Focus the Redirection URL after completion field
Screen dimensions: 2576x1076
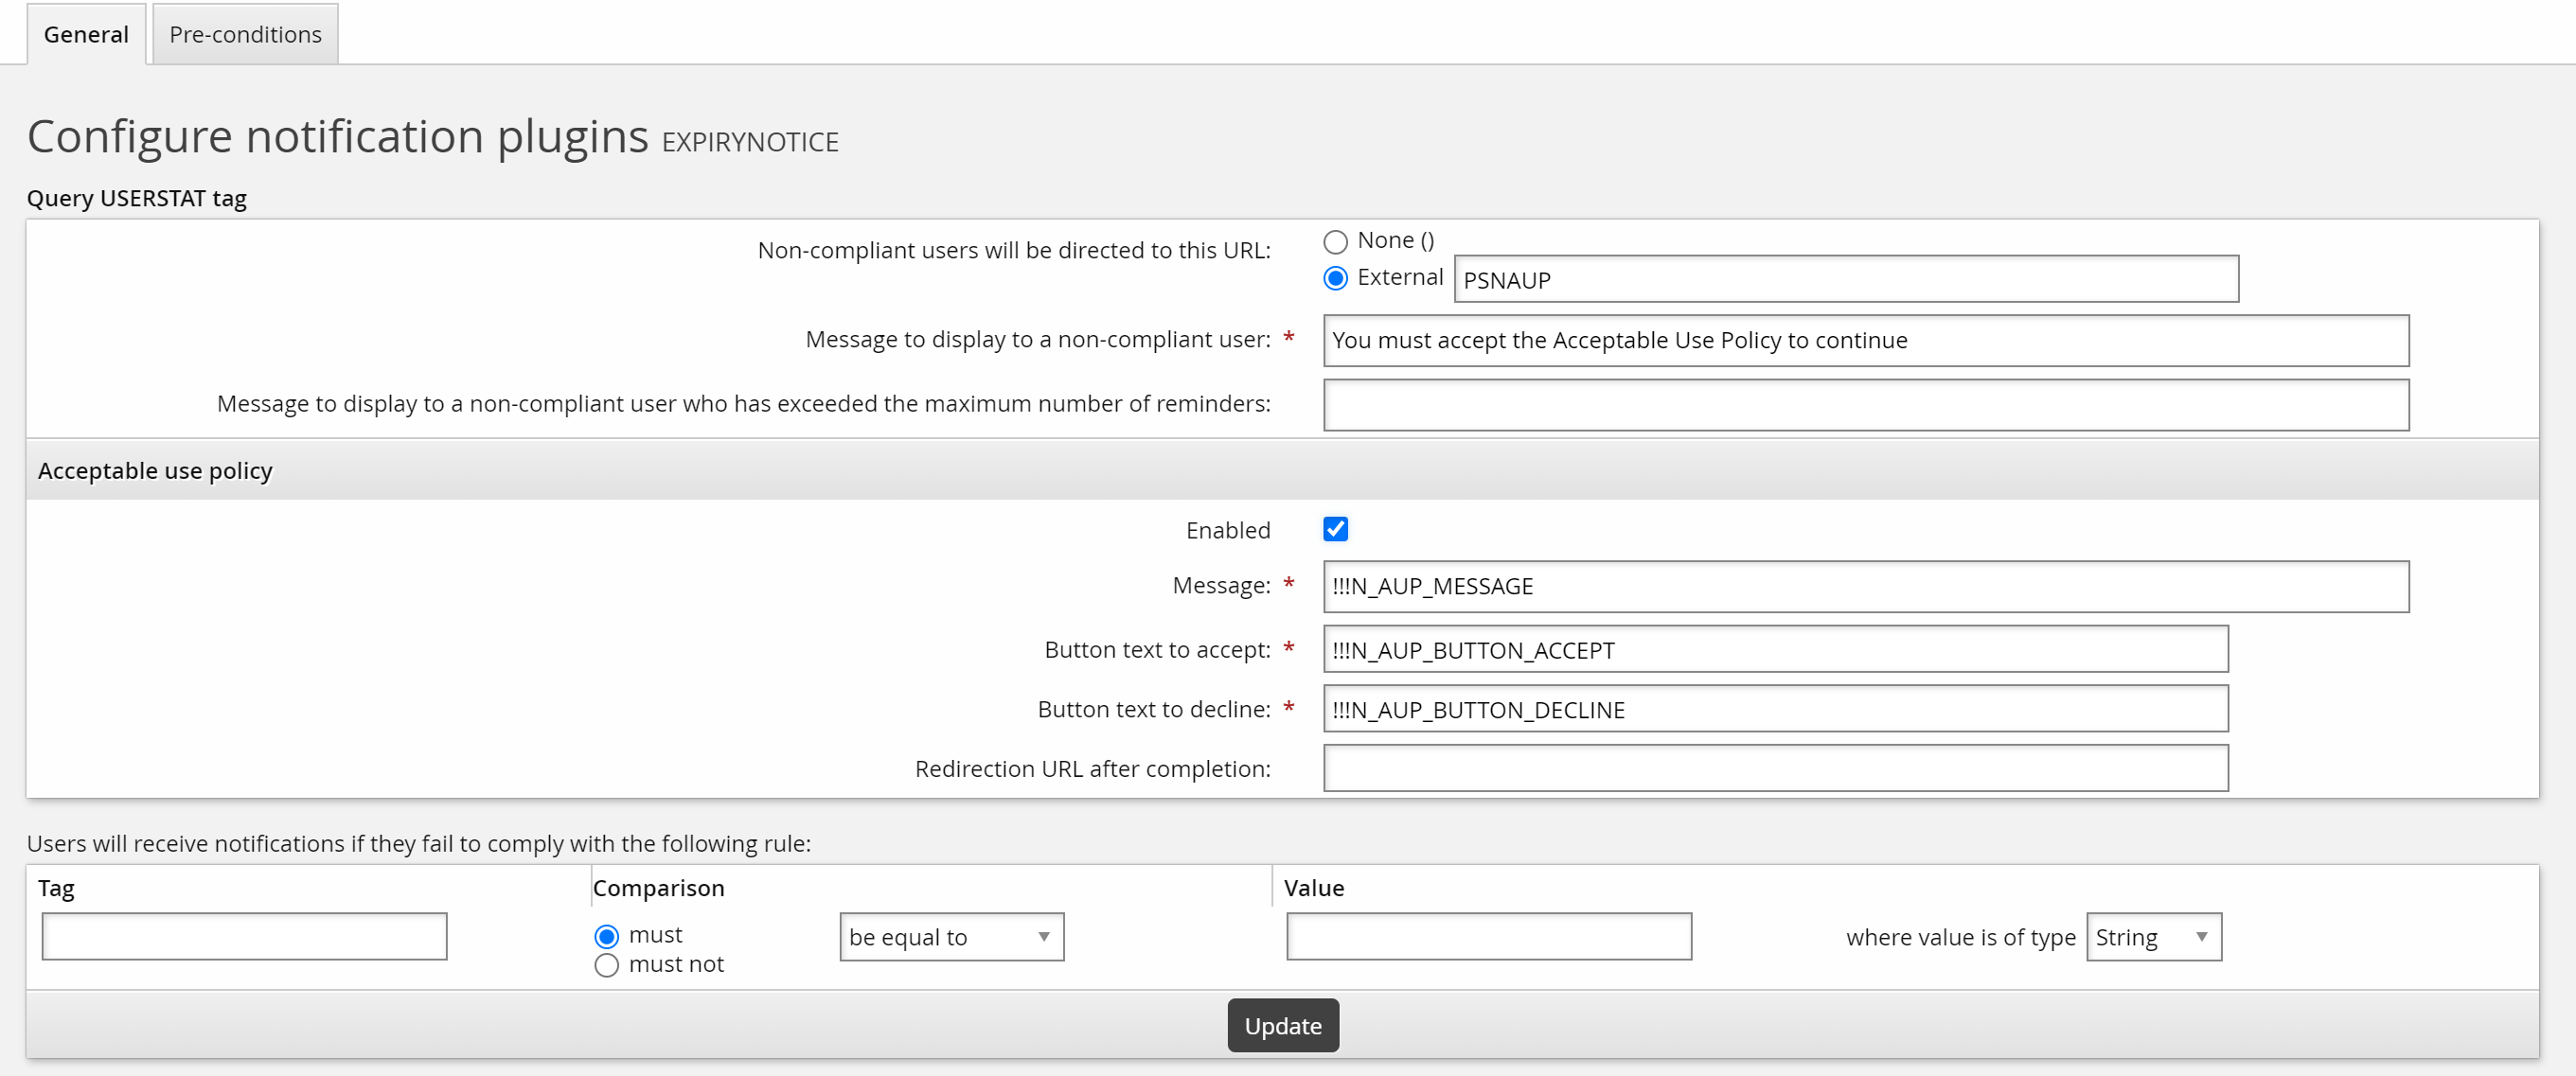[x=1775, y=768]
